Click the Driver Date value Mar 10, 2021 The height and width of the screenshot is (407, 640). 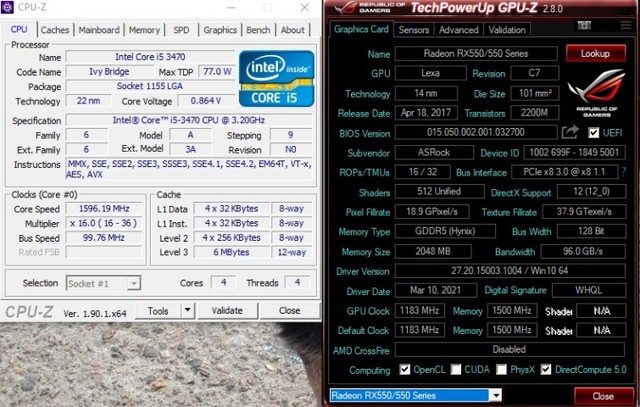pyautogui.click(x=436, y=290)
